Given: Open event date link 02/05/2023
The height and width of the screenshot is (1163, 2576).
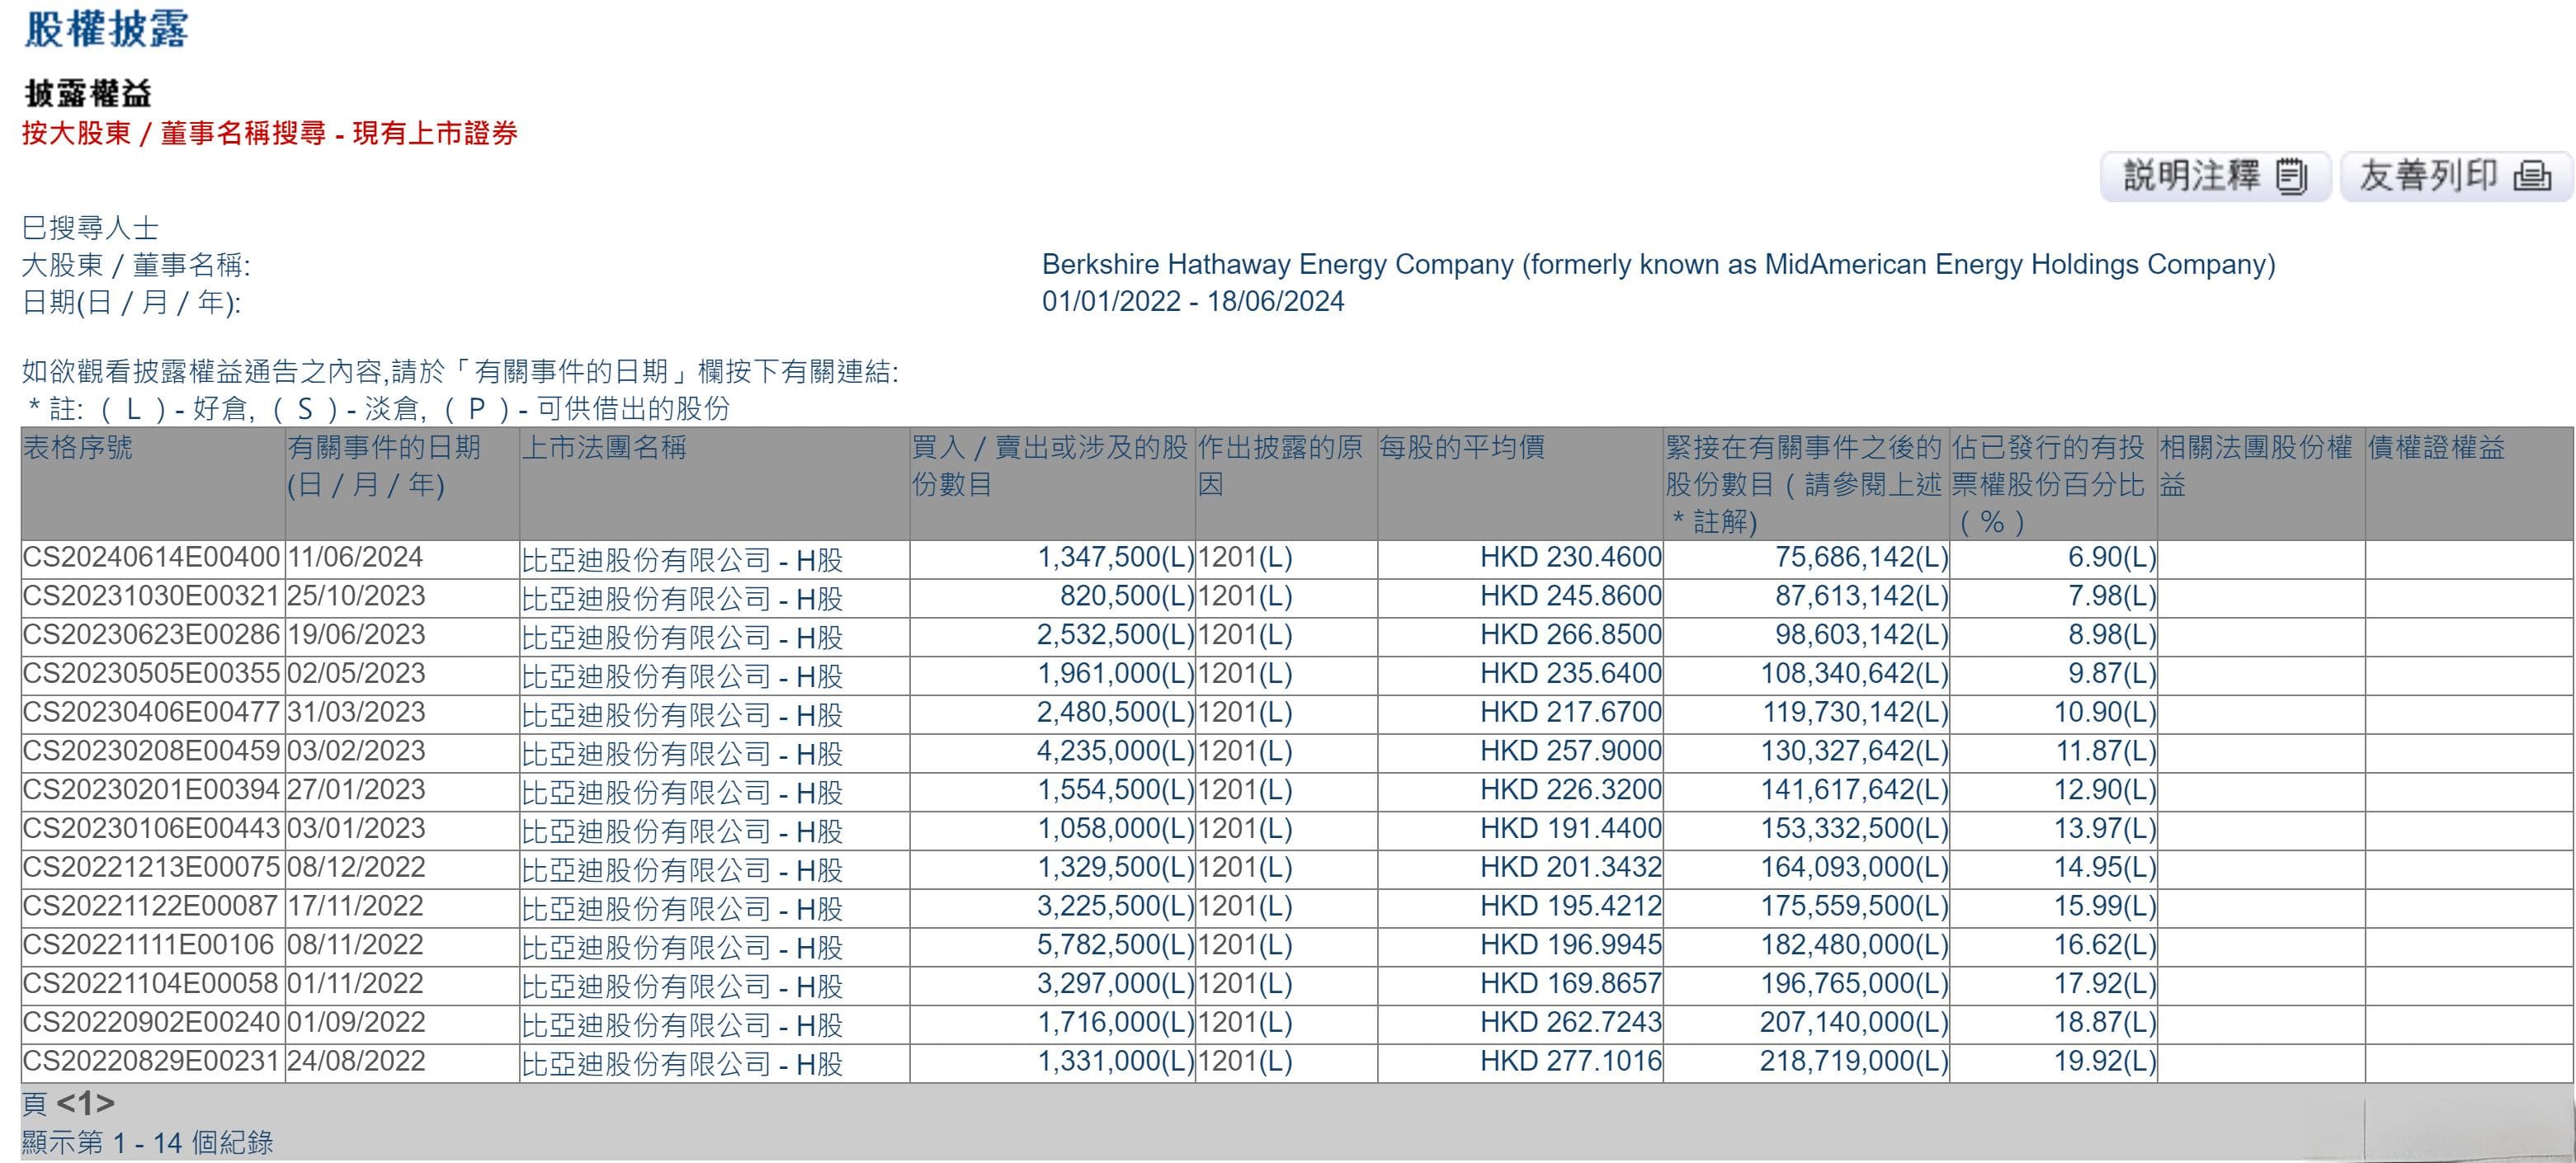Looking at the screenshot, I should point(356,674).
